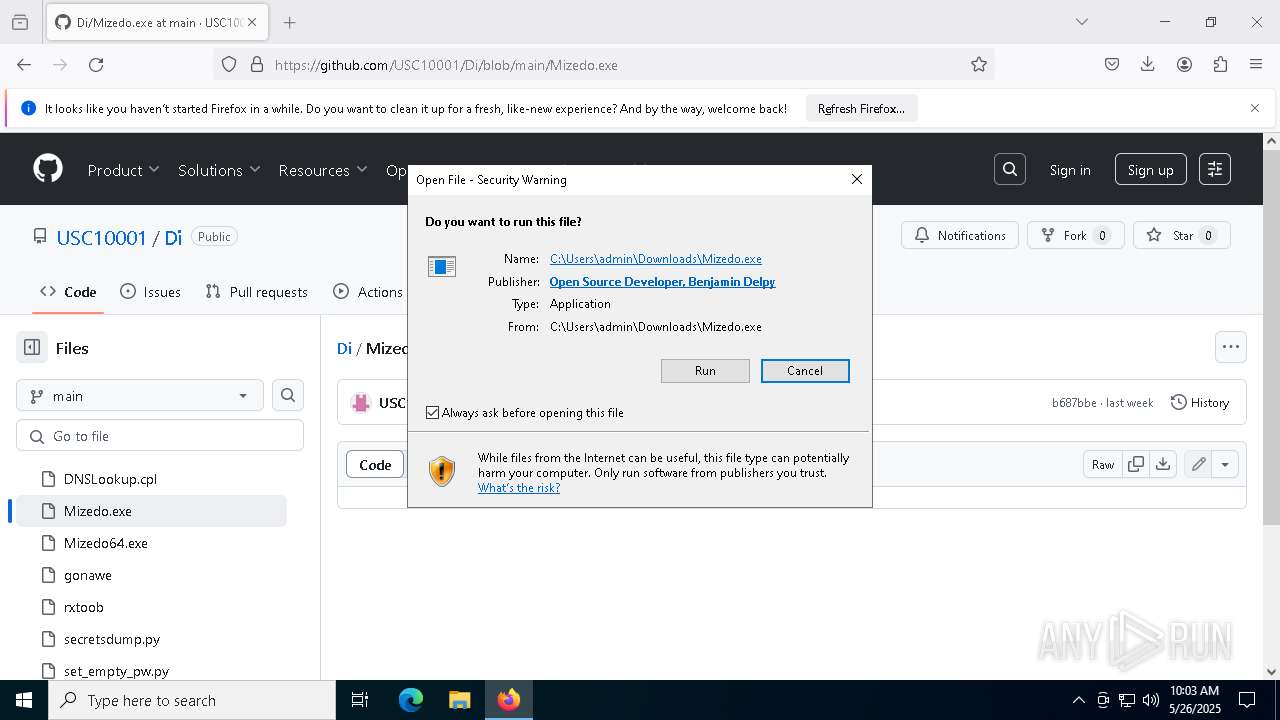Image resolution: width=1280 pixels, height=720 pixels.
Task: Open dropdown arrow next to edit pencil
Action: click(1225, 464)
